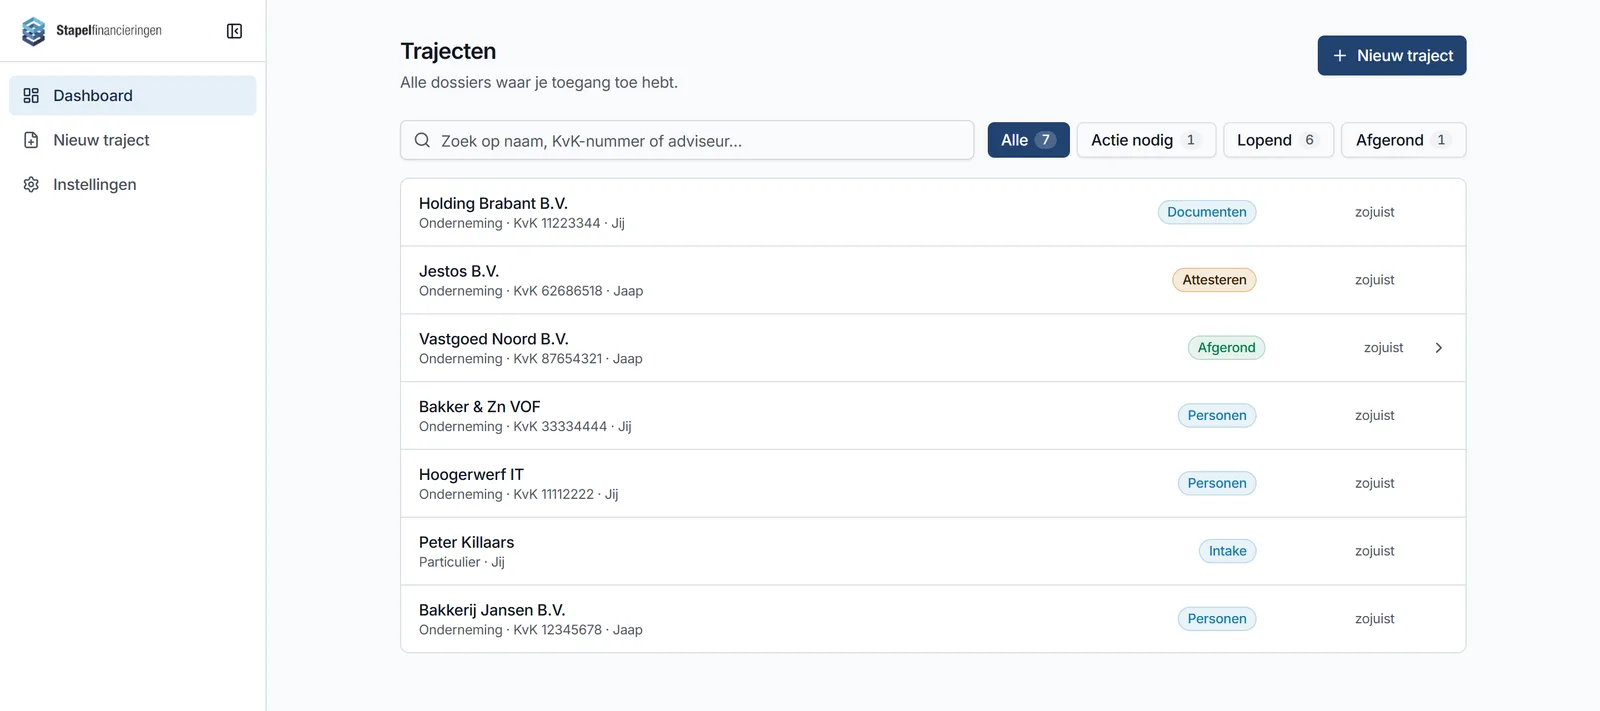Open Instellingen in the sidebar
Image resolution: width=1600 pixels, height=711 pixels.
point(133,184)
